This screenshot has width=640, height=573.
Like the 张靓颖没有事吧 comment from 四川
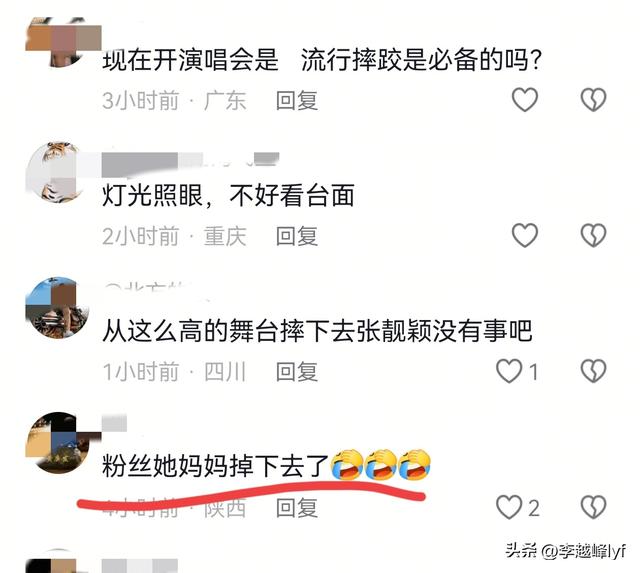click(509, 371)
